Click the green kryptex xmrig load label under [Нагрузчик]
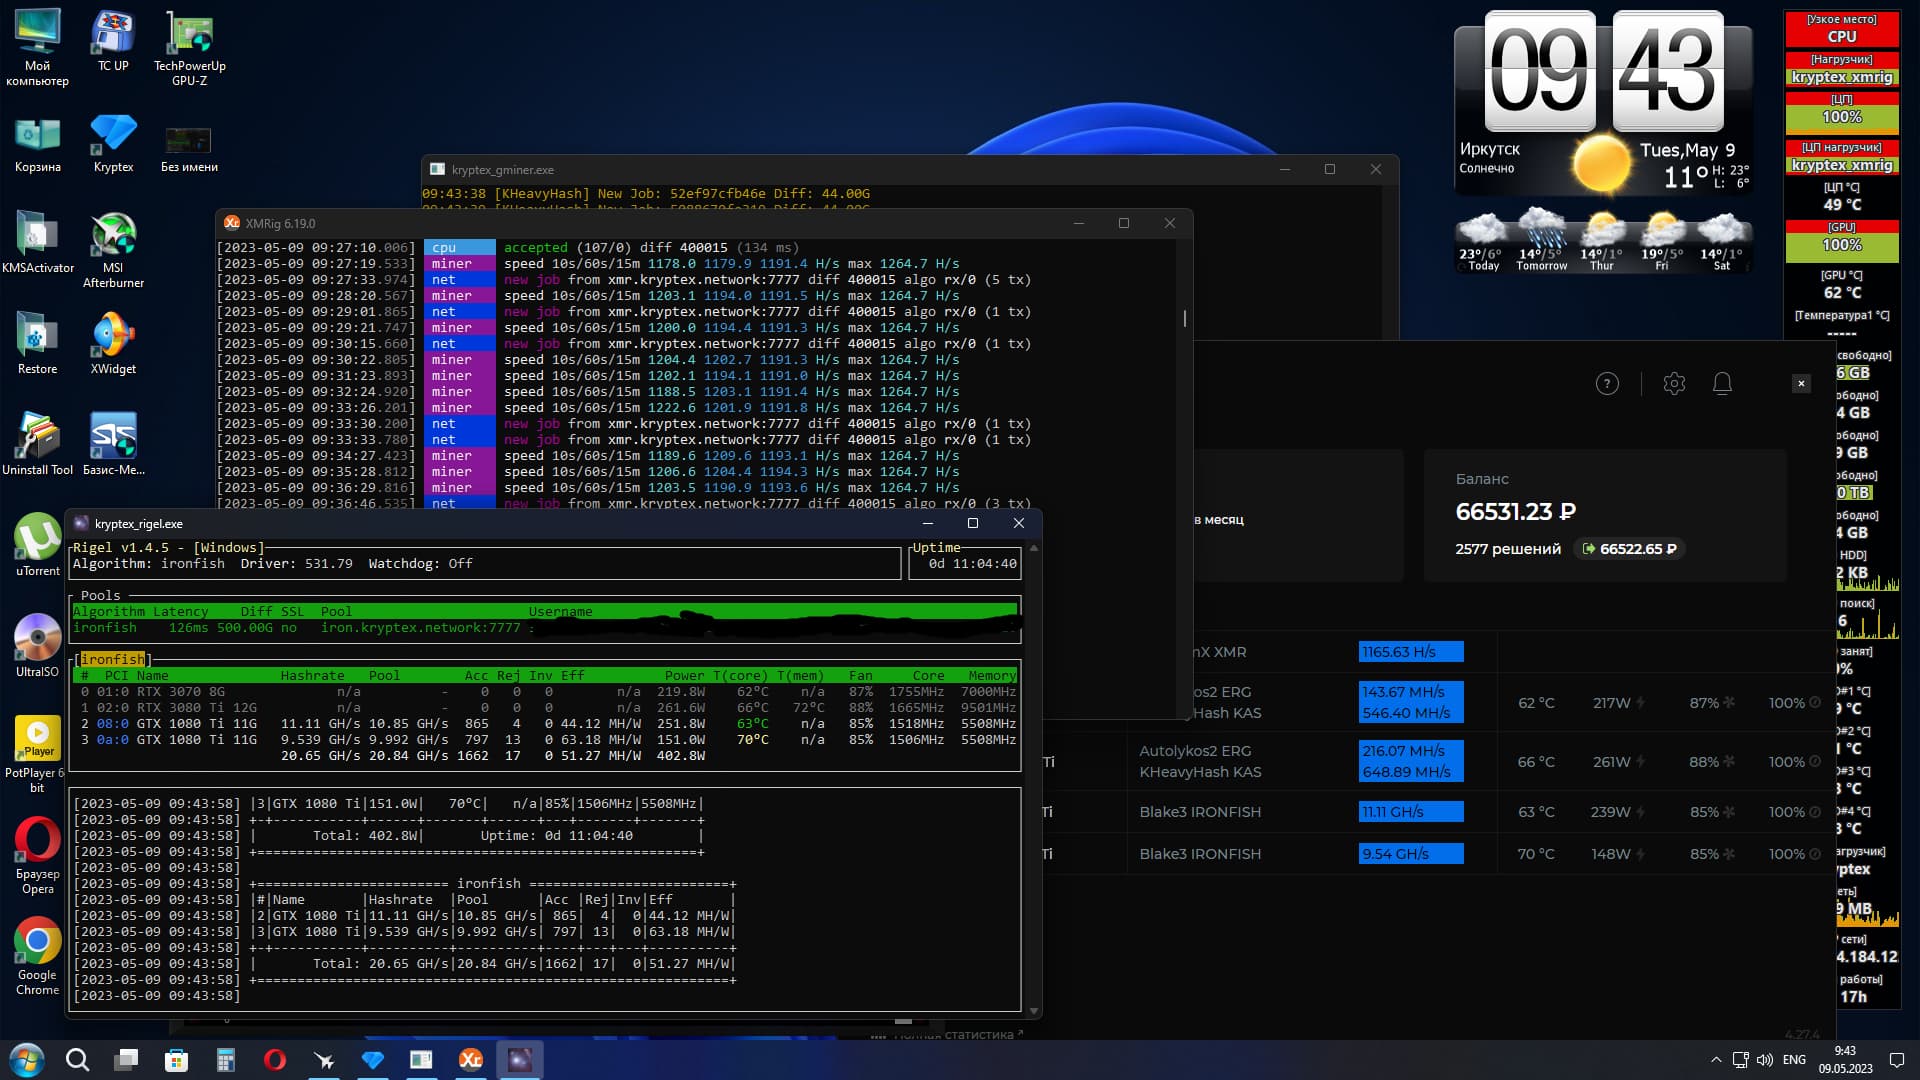Image resolution: width=1920 pixels, height=1080 pixels. [1842, 77]
